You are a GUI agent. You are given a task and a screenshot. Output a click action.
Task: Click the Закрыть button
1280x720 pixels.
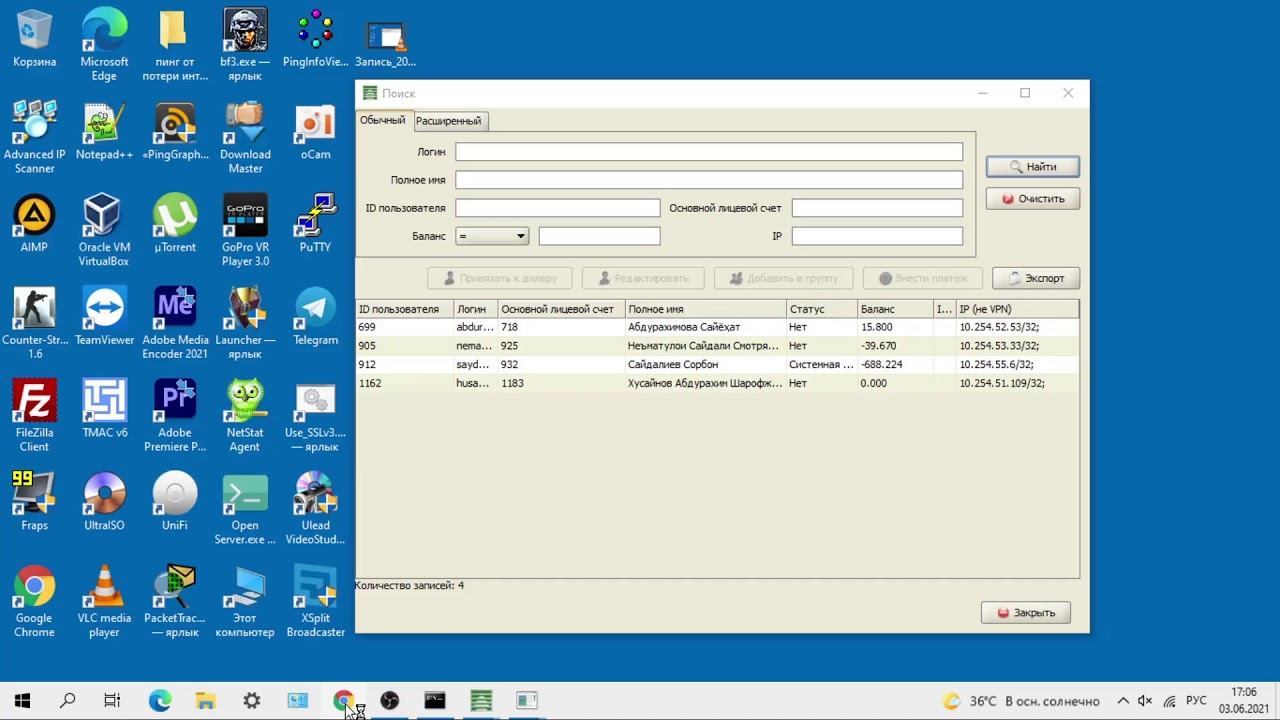point(1025,613)
